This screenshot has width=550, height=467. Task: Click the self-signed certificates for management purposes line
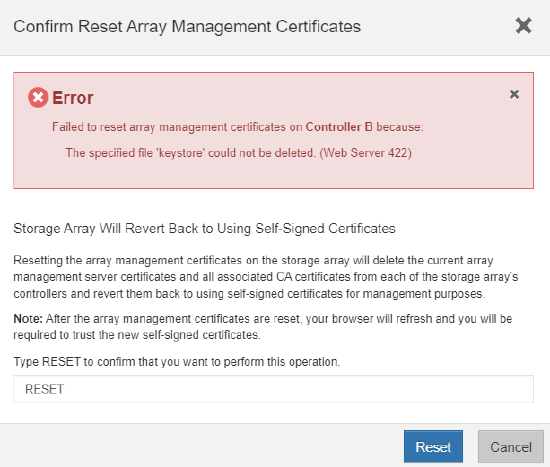click(249, 294)
